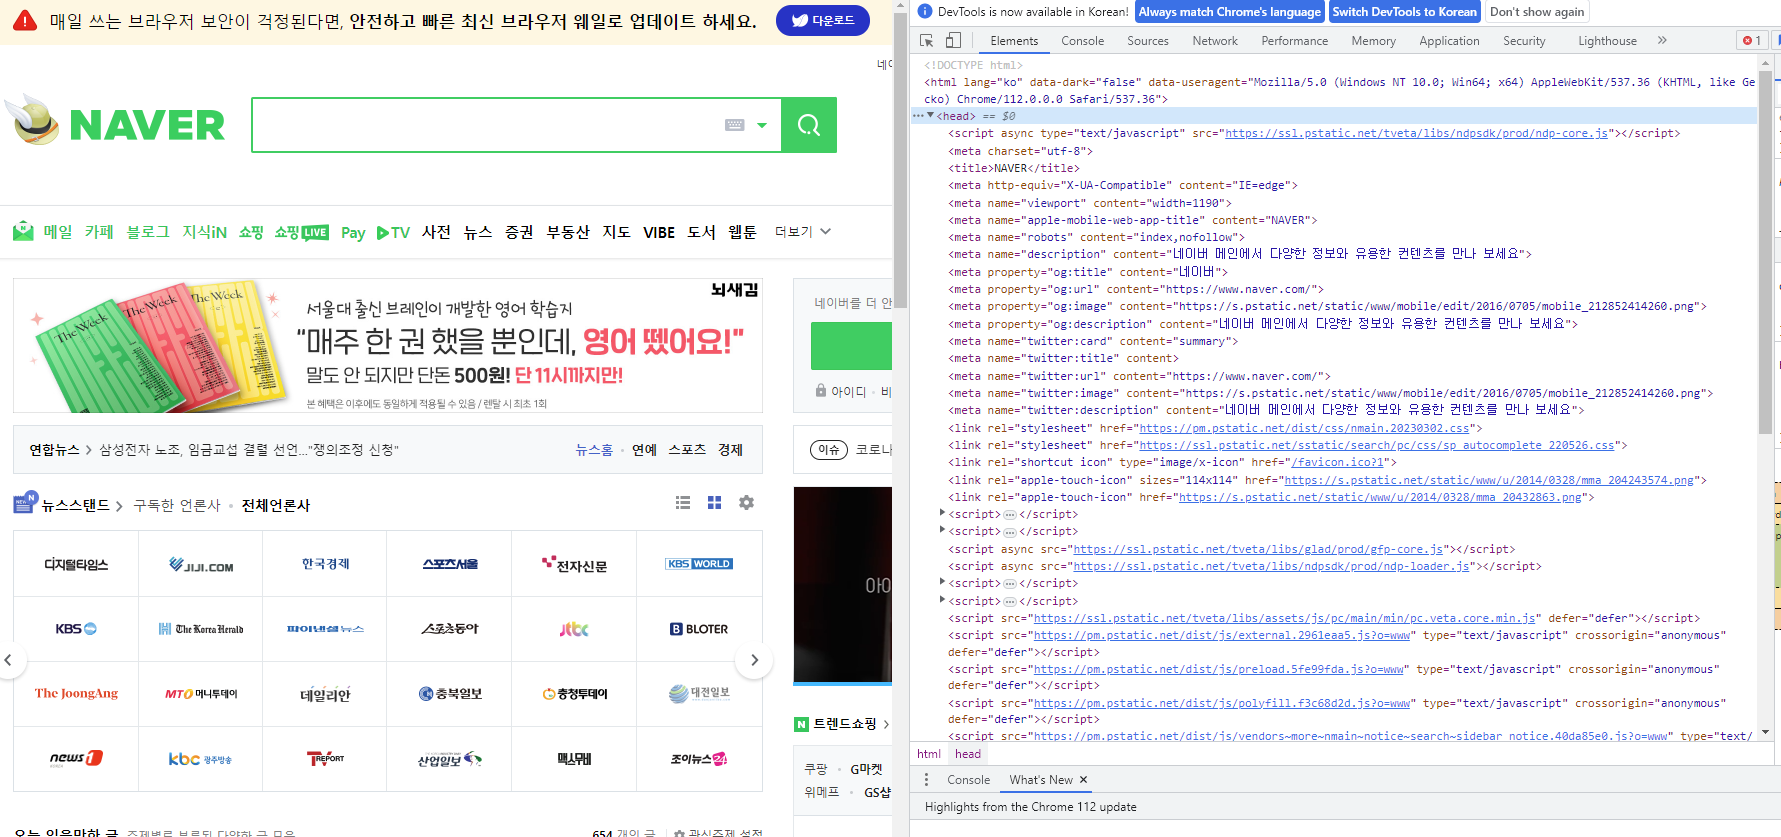Click Switch DevTools to Korean button
This screenshot has width=1781, height=837.
point(1404,12)
